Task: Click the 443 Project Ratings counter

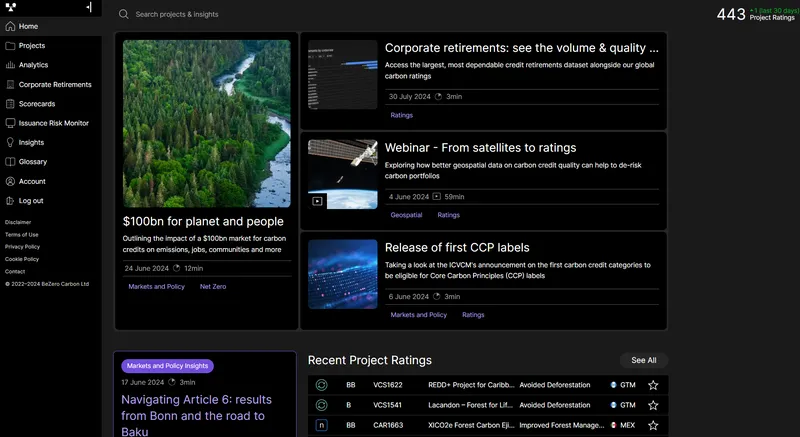Action: point(756,14)
